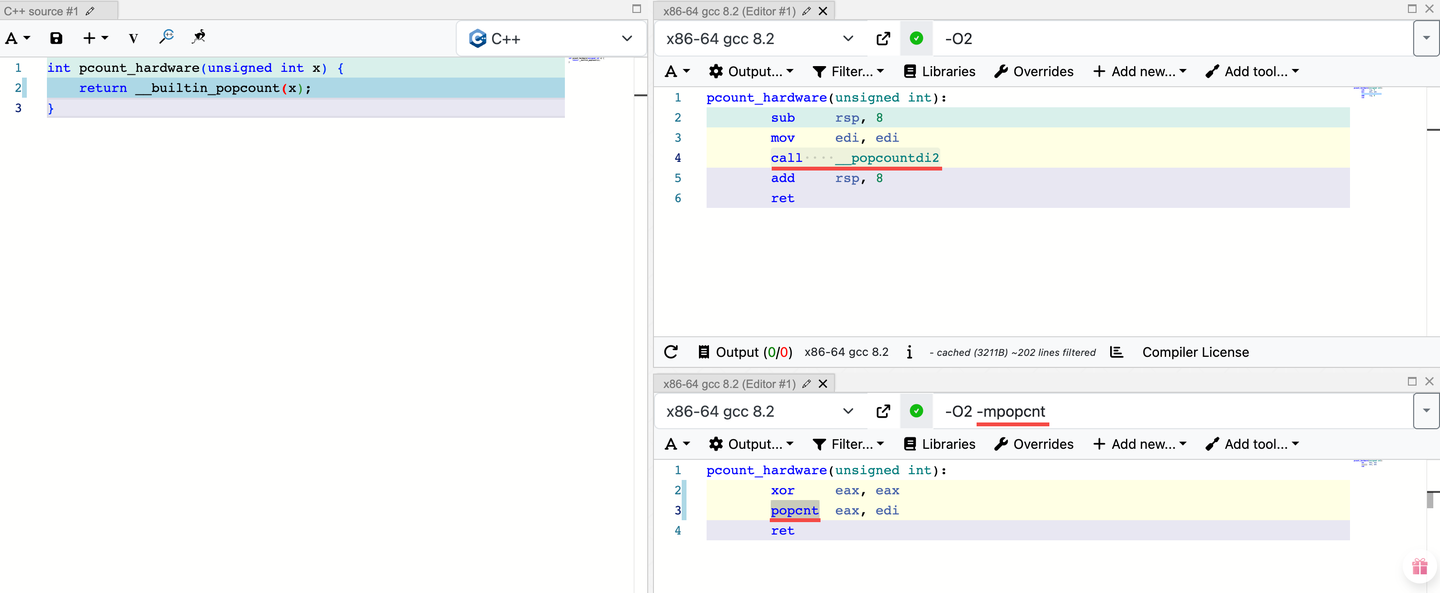Open the C++ language selector dropdown
The width and height of the screenshot is (1440, 593).
click(x=551, y=39)
